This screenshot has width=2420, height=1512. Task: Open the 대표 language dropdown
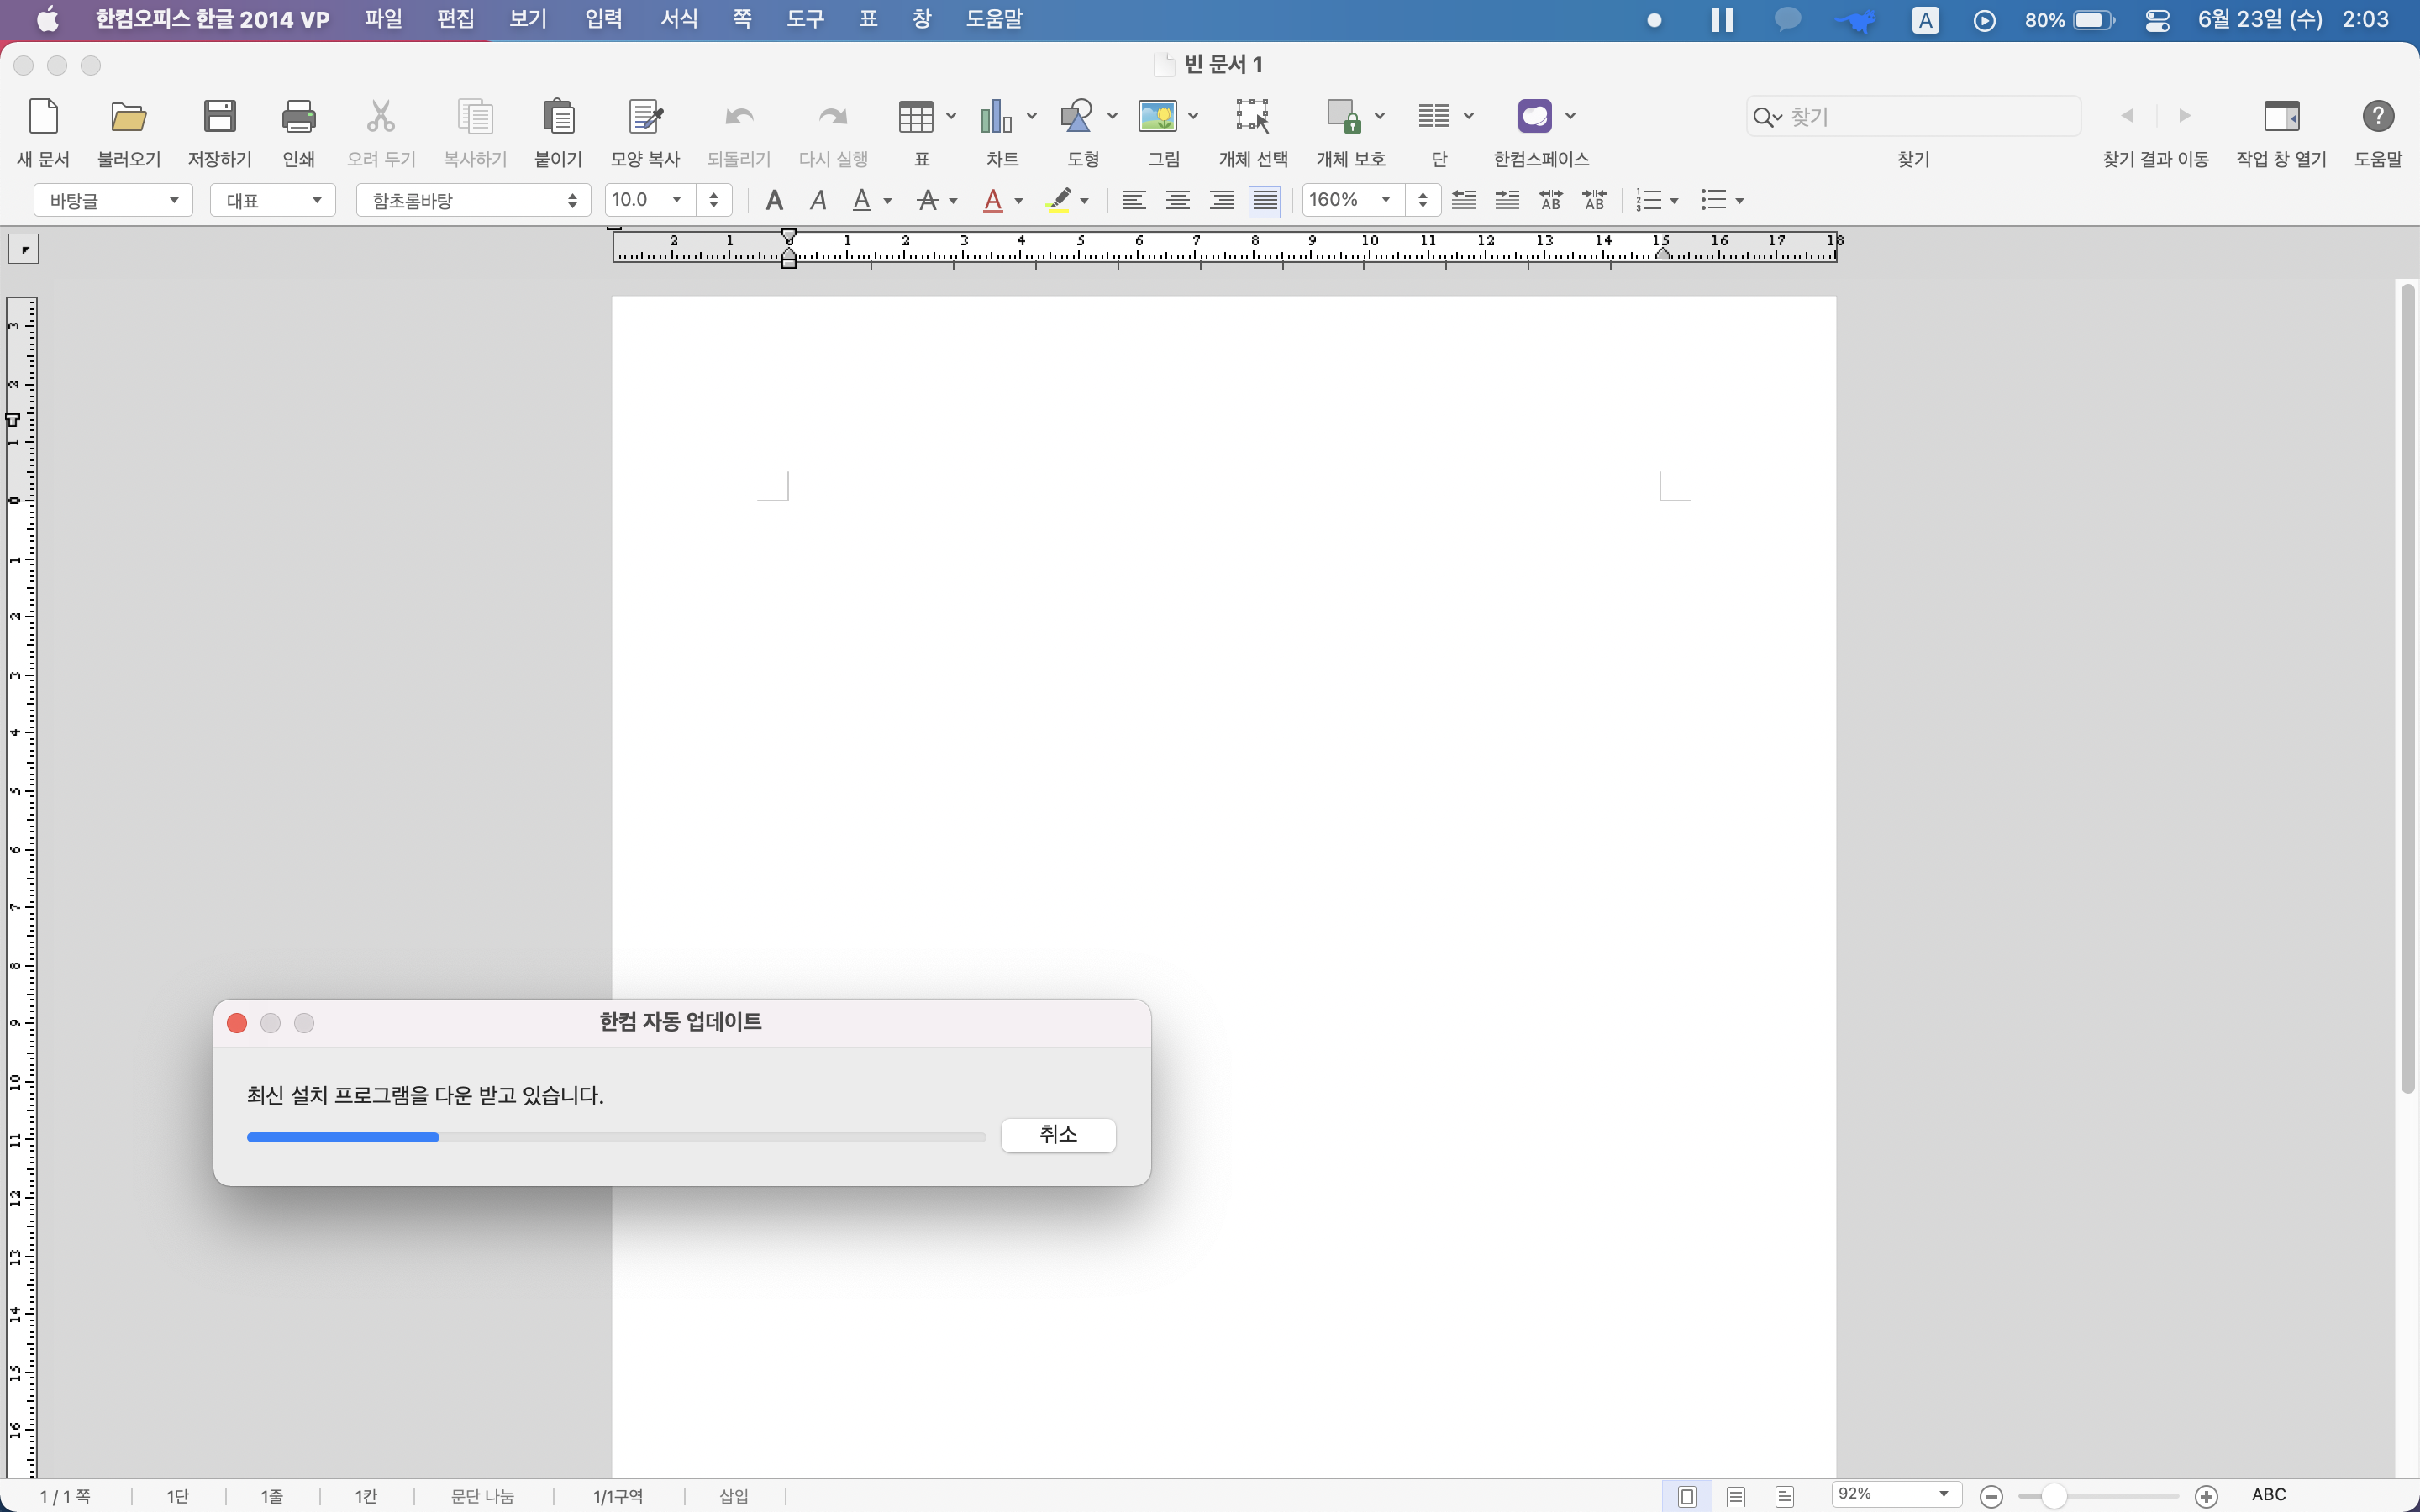coord(272,200)
